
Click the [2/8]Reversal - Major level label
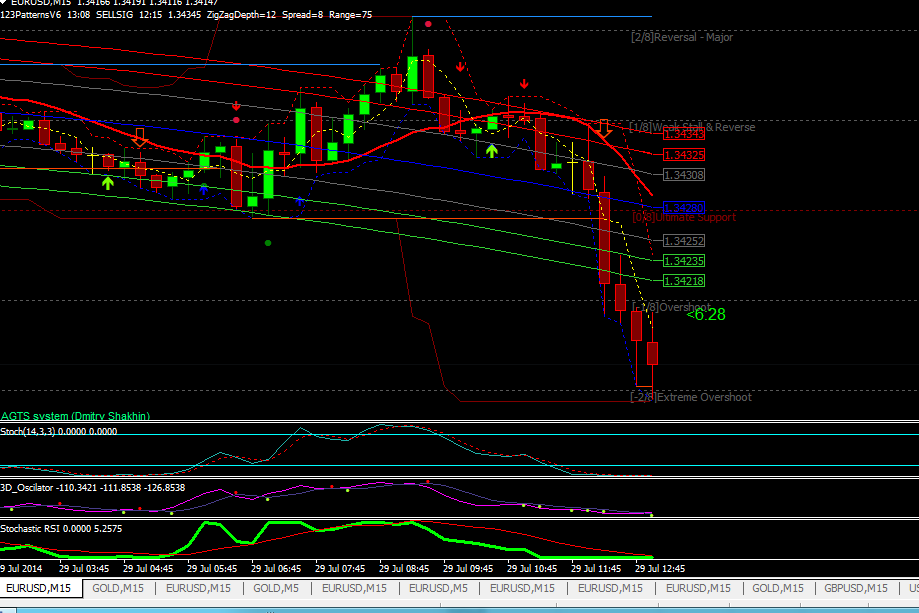(682, 37)
